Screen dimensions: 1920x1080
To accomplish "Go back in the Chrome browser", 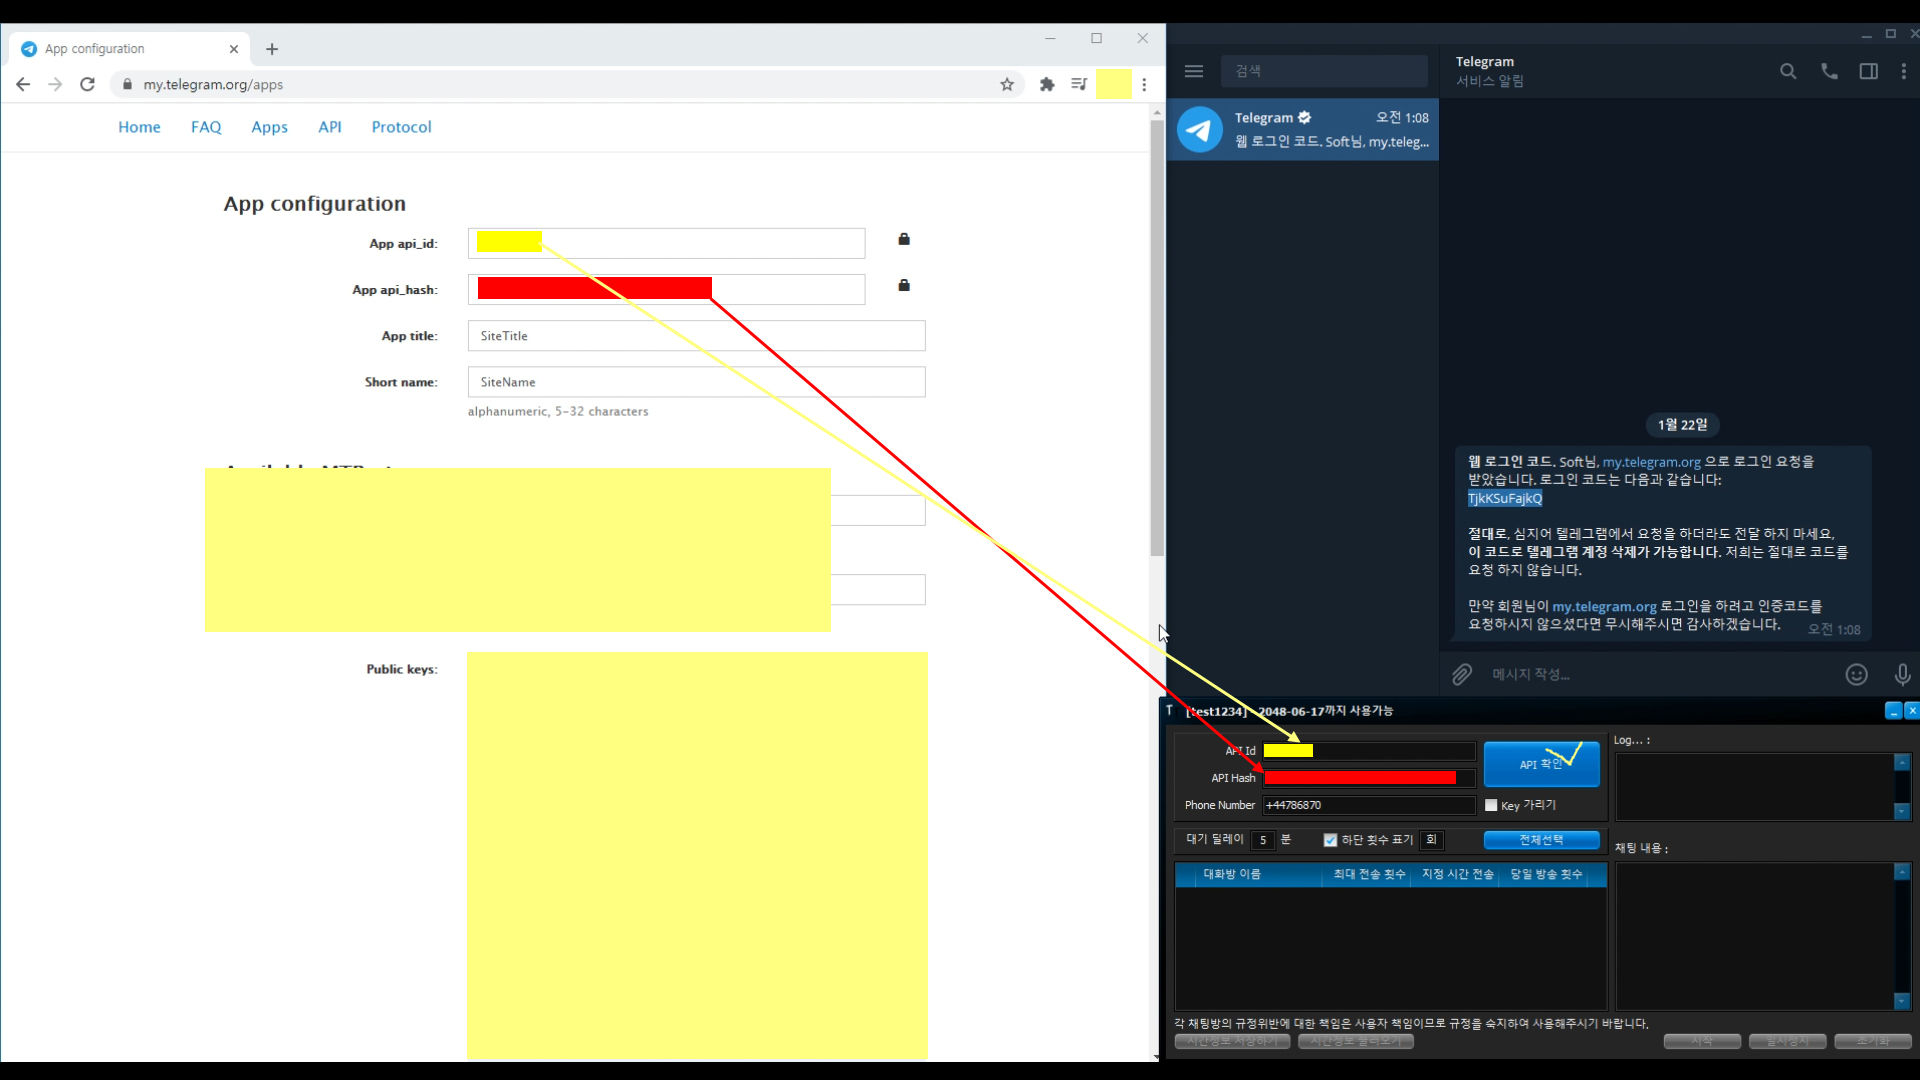I will [x=23, y=85].
